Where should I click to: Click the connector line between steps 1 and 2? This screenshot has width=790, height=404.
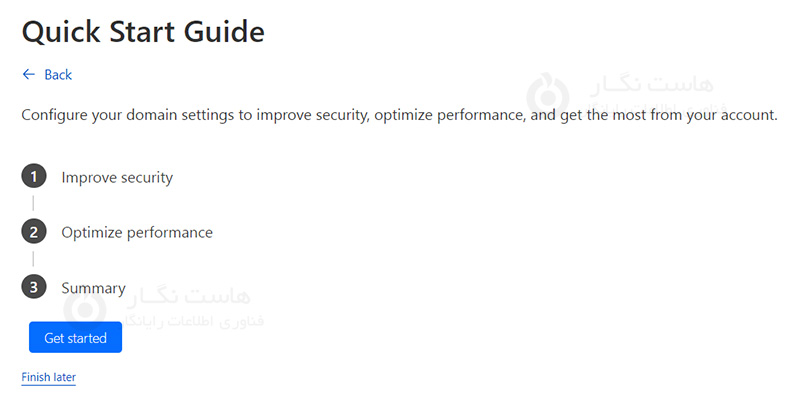click(x=33, y=204)
